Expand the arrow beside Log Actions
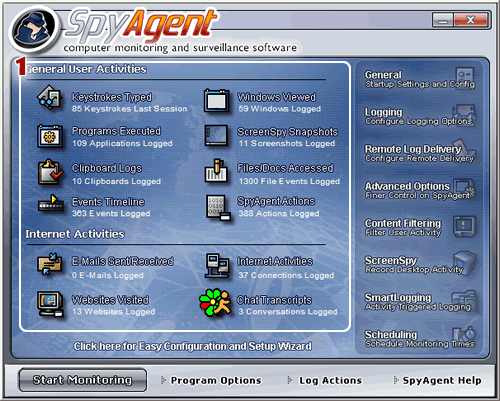 290,380
